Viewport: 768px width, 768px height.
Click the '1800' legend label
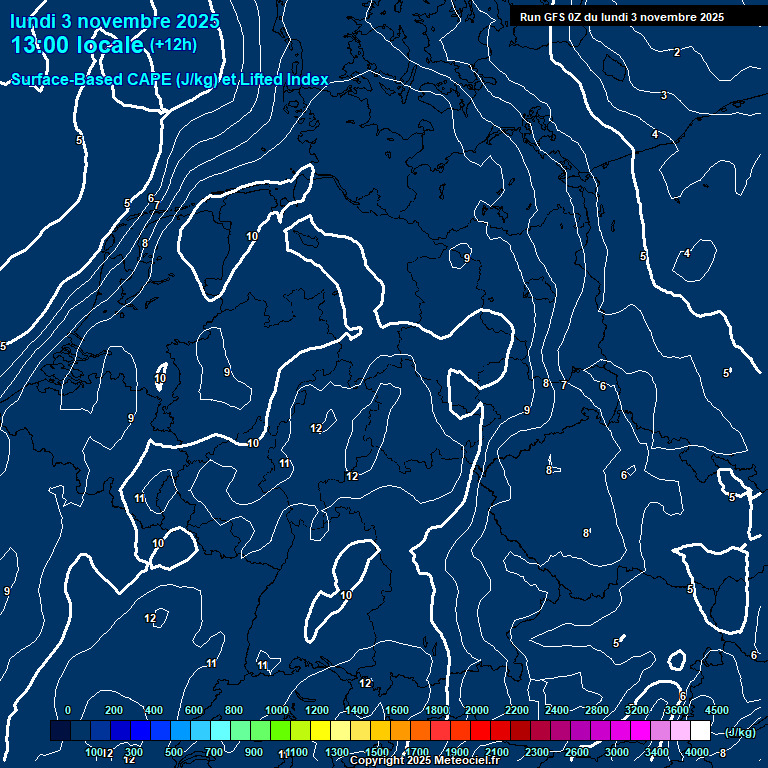point(437,710)
